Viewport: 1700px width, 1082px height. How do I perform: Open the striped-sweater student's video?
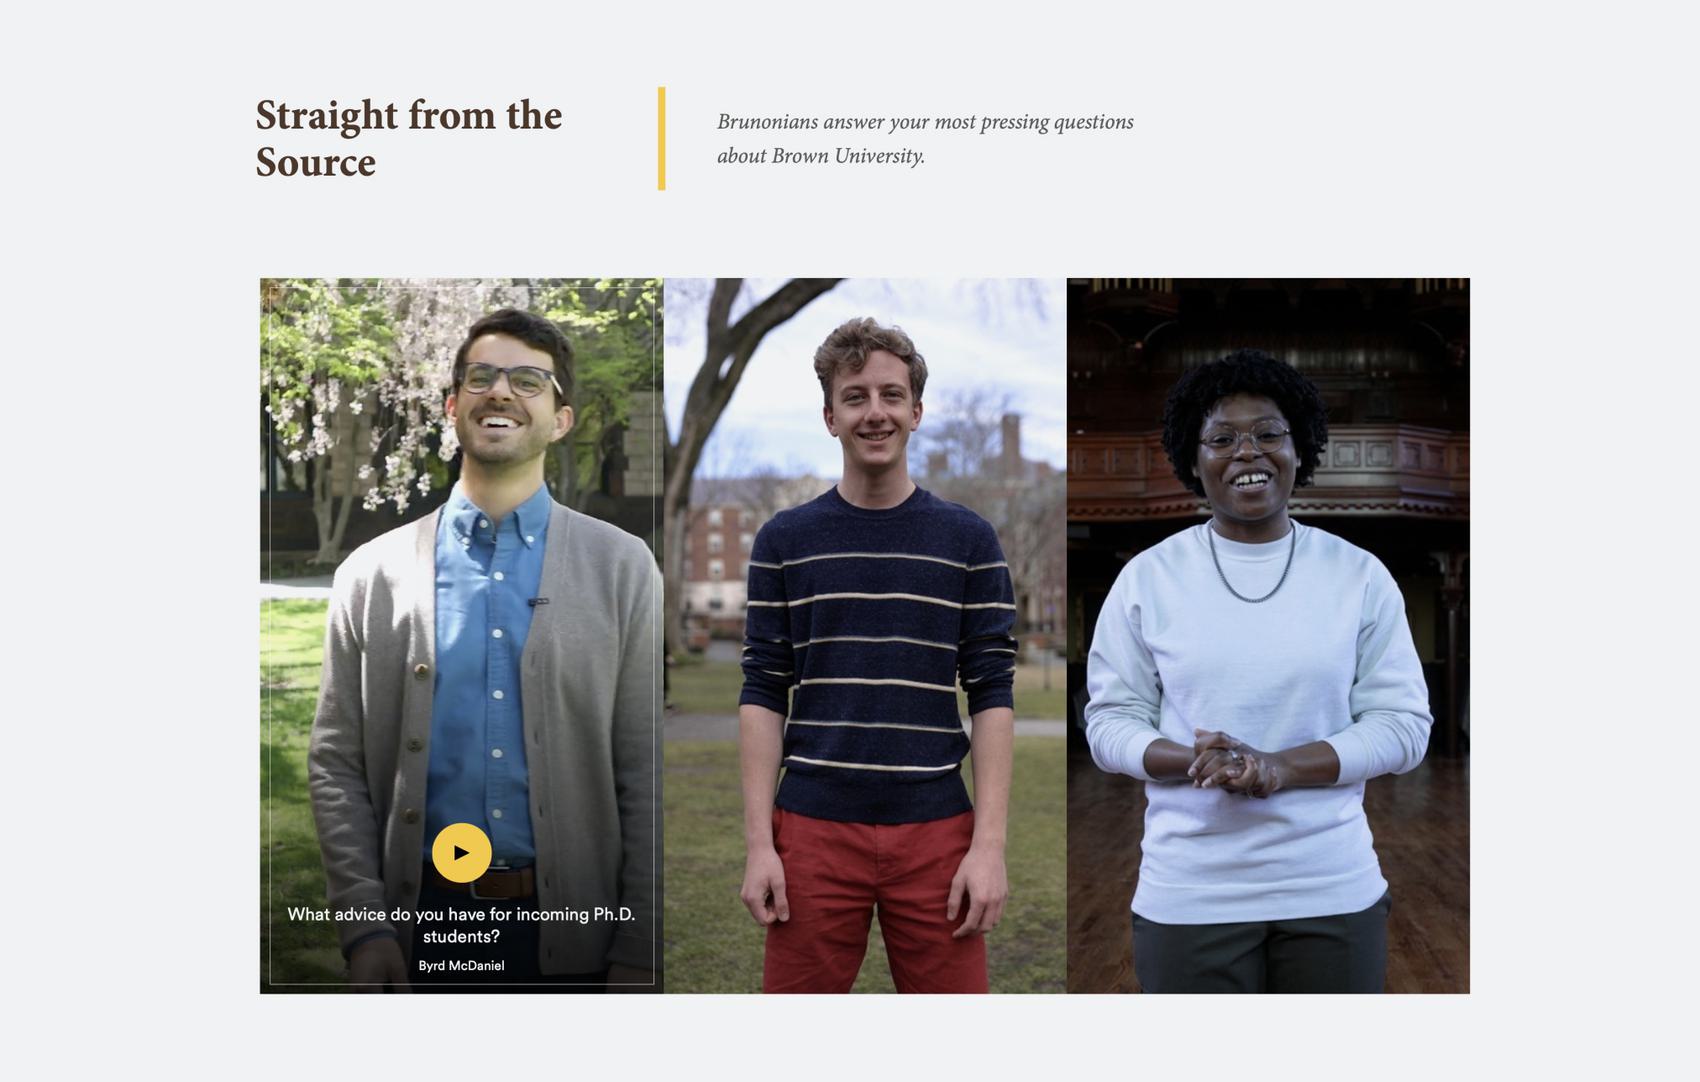[x=865, y=636]
